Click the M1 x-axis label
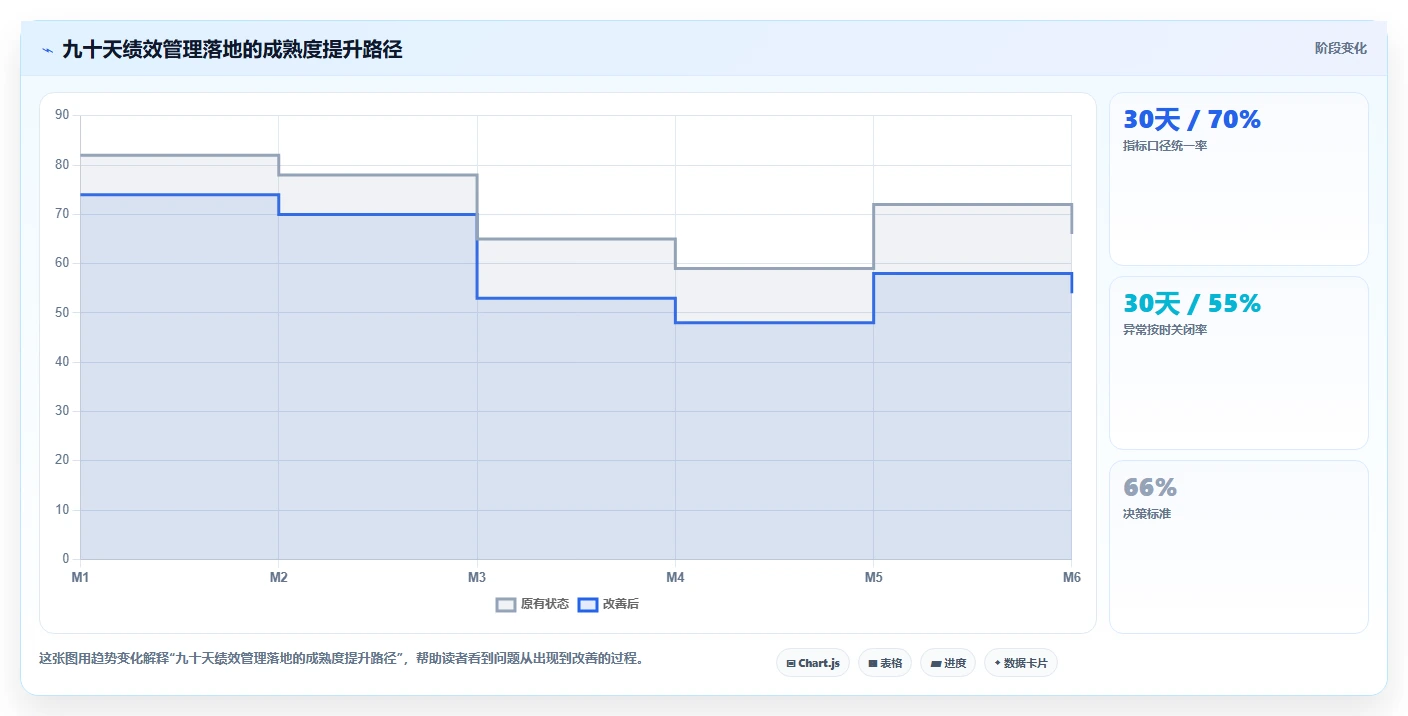The height and width of the screenshot is (716, 1408). pos(80,577)
